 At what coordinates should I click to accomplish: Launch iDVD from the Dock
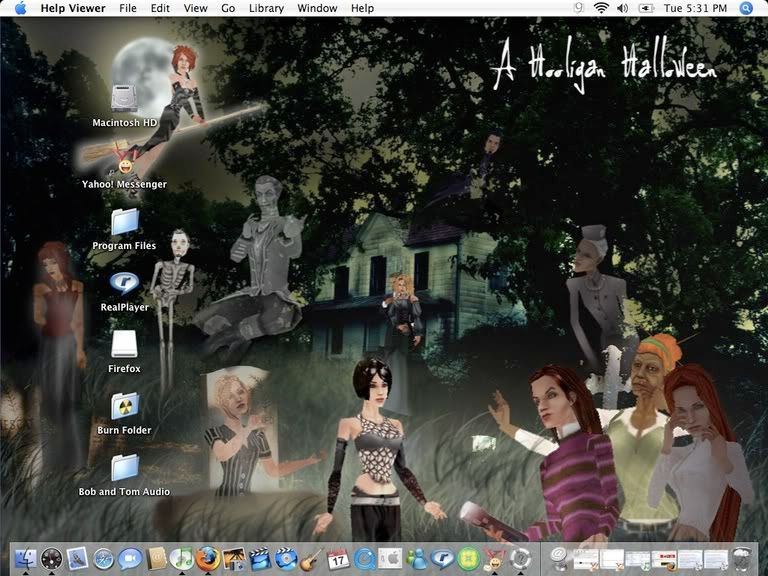(x=286, y=559)
